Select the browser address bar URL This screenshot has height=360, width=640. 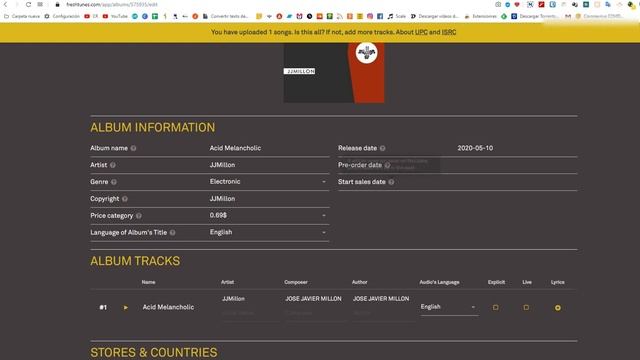(112, 4)
